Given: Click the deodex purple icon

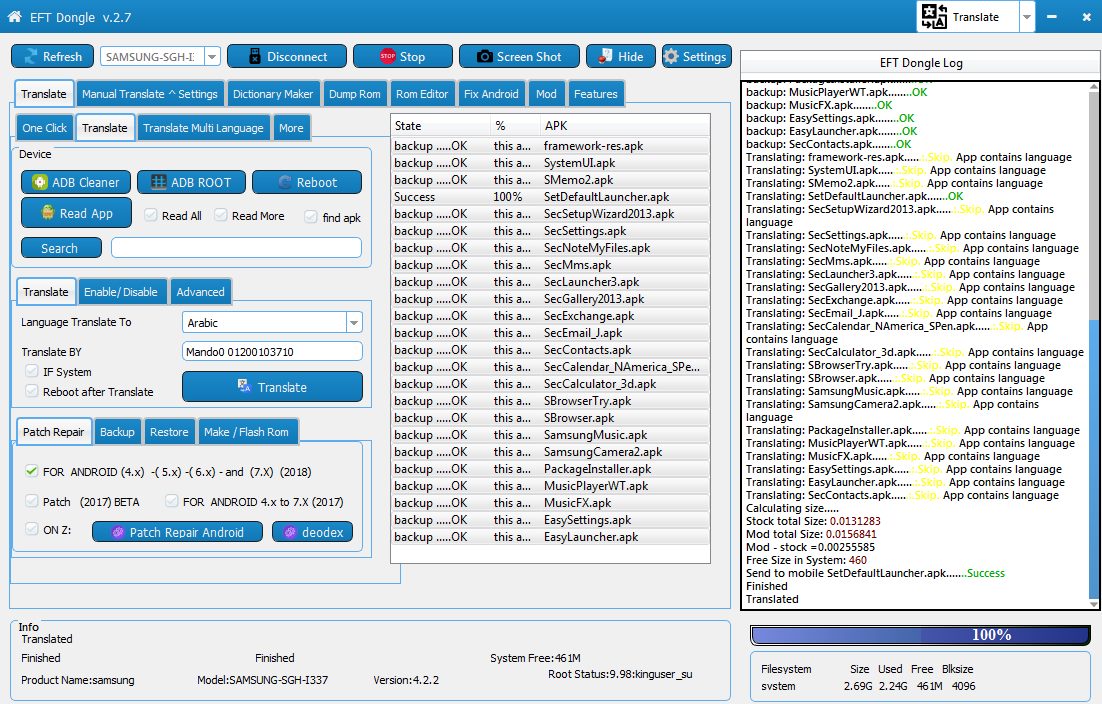Looking at the screenshot, I should point(290,532).
